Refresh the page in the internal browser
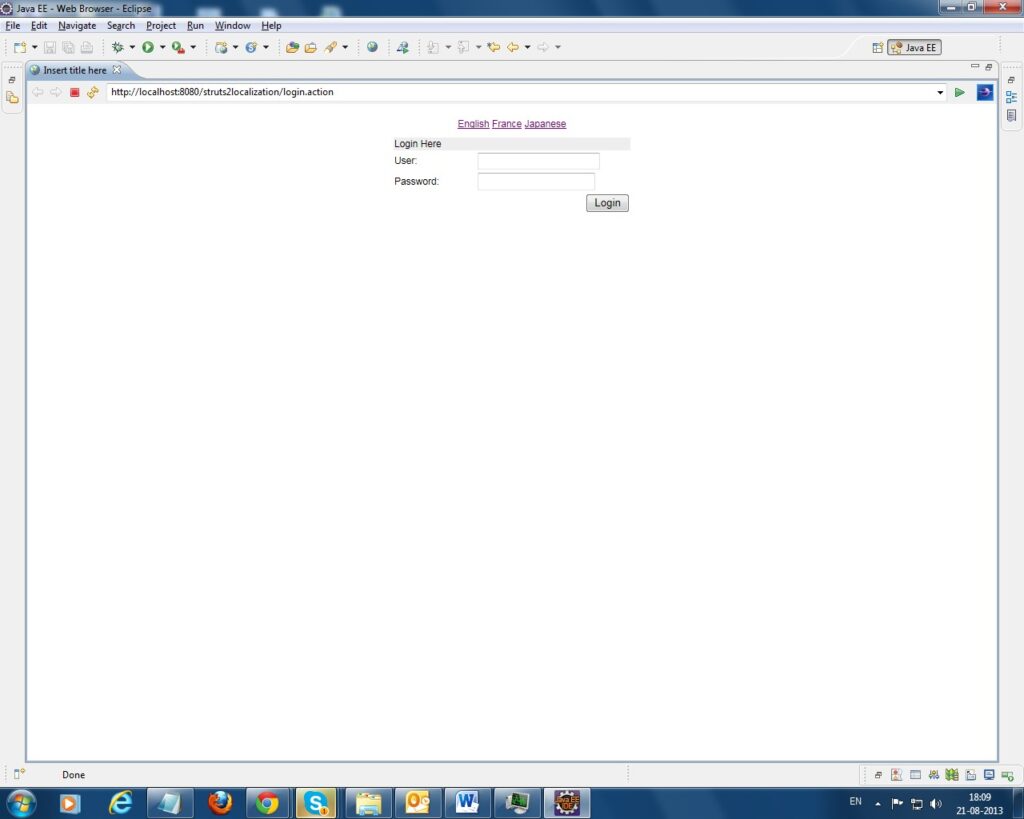This screenshot has width=1024, height=819. pos(93,93)
